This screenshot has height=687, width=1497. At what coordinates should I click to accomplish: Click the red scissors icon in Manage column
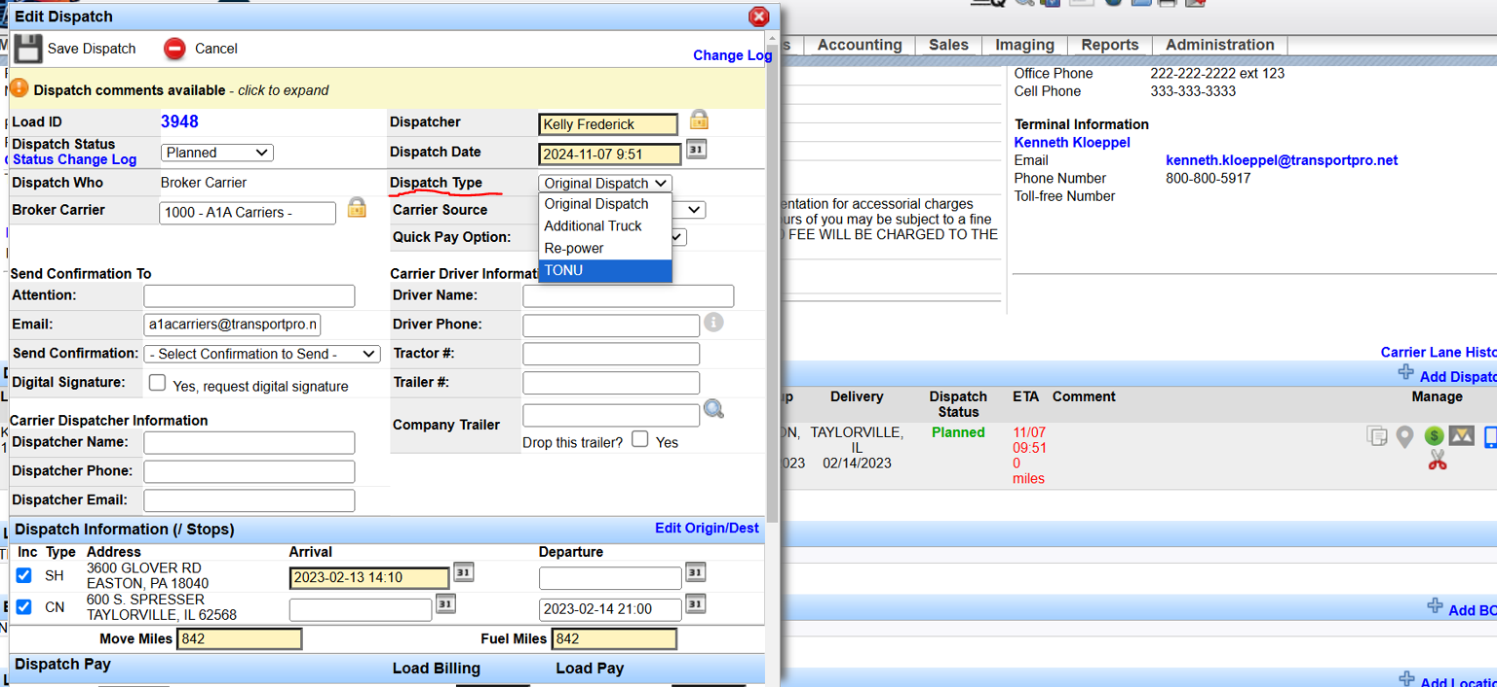(1438, 461)
